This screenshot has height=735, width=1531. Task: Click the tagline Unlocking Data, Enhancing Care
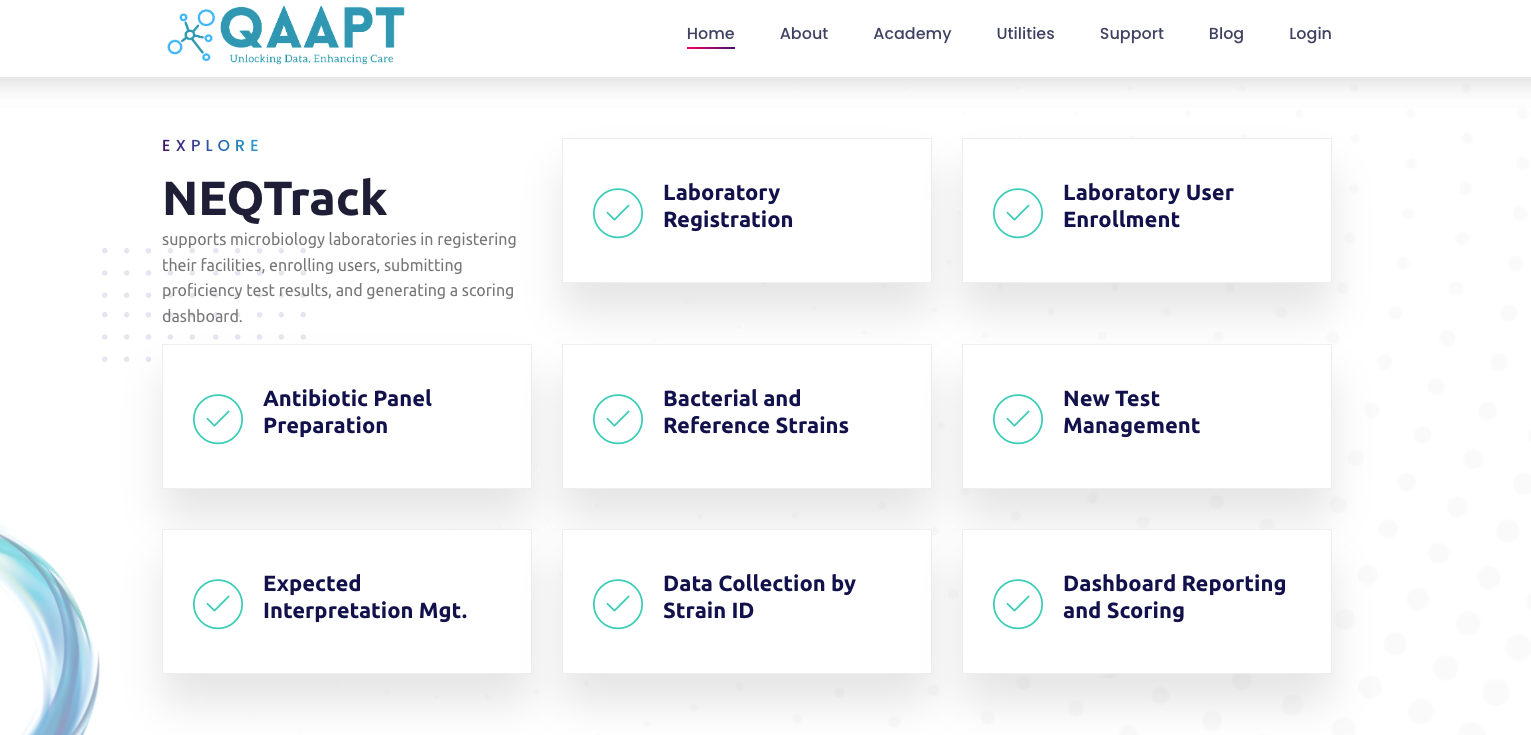click(311, 59)
